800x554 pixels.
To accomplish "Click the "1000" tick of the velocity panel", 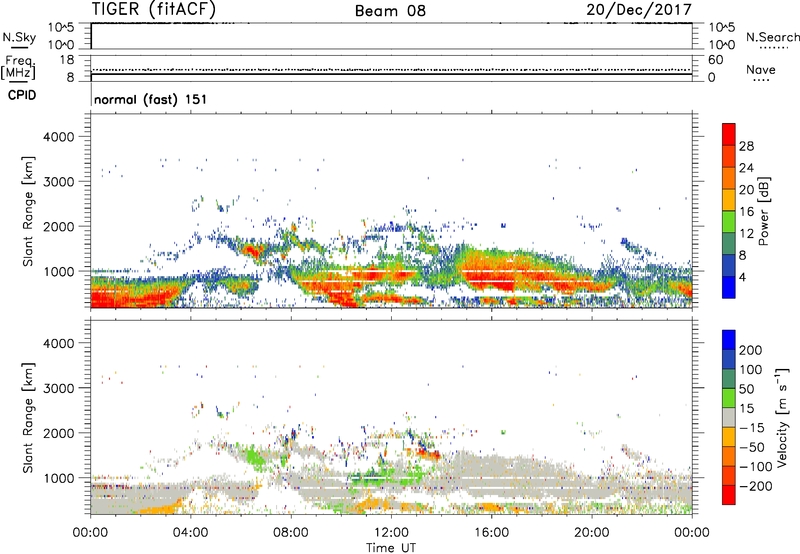I will pos(59,478).
